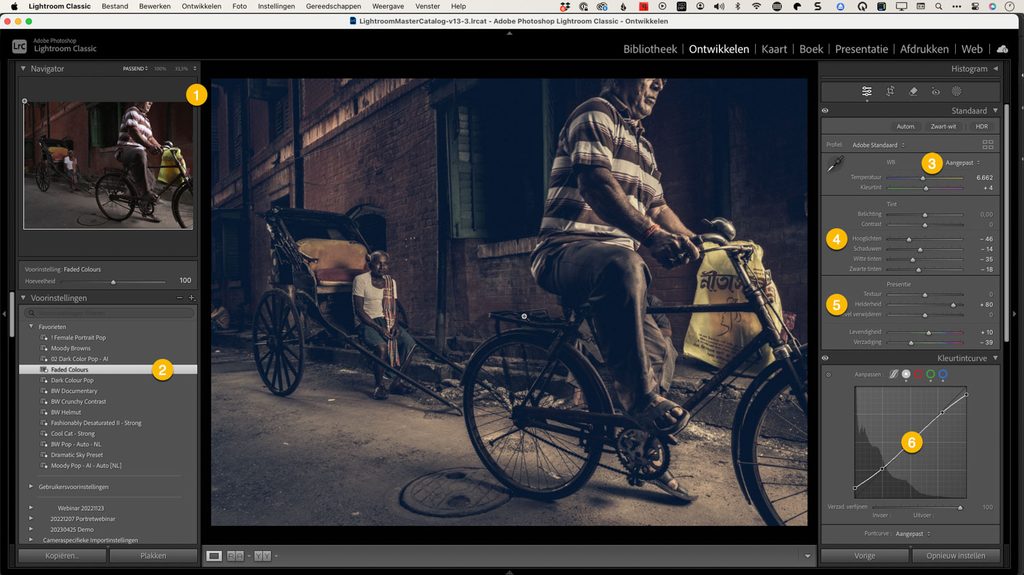Switch to the Presentatie module

pos(861,49)
